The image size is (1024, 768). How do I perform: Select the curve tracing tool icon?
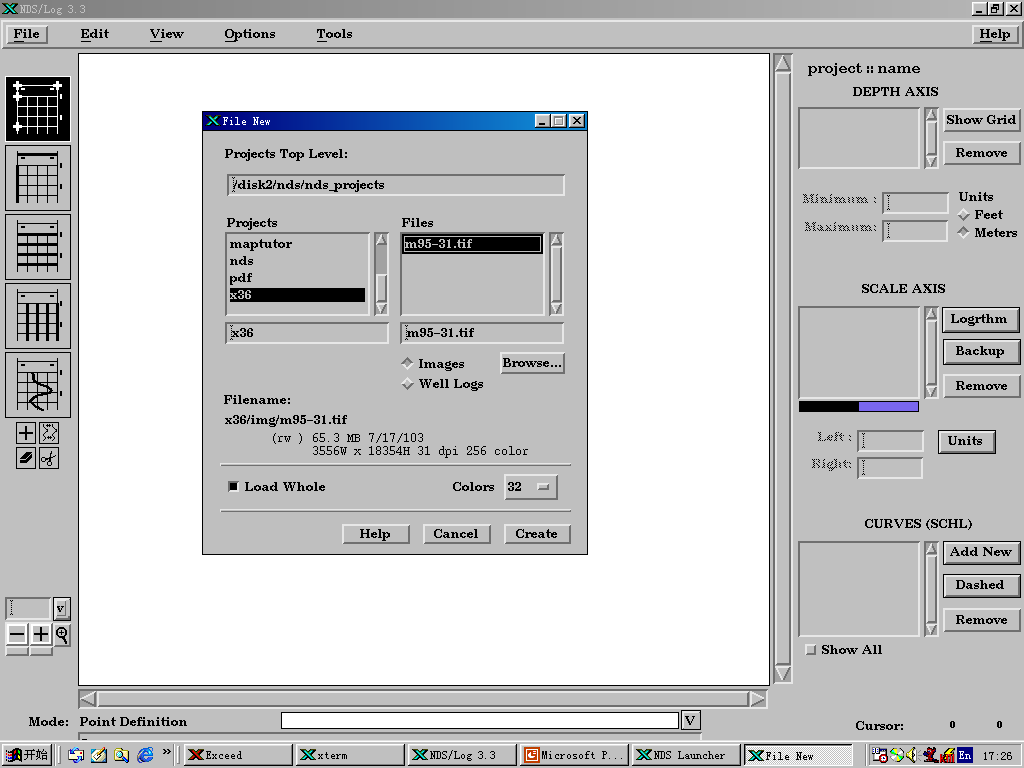tap(38, 385)
